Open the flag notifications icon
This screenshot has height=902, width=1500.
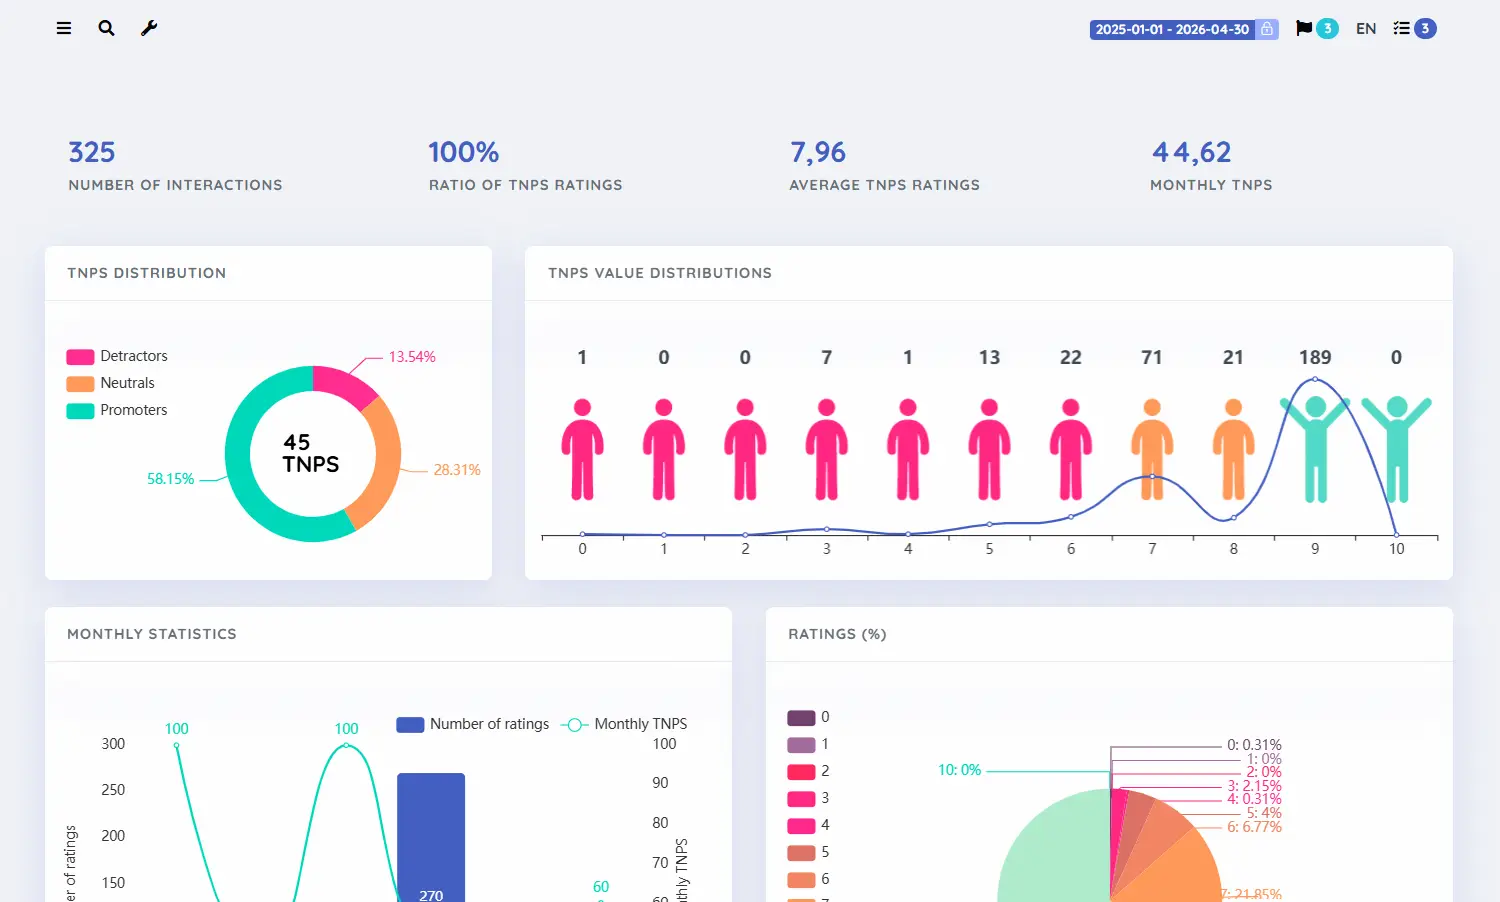1304,28
